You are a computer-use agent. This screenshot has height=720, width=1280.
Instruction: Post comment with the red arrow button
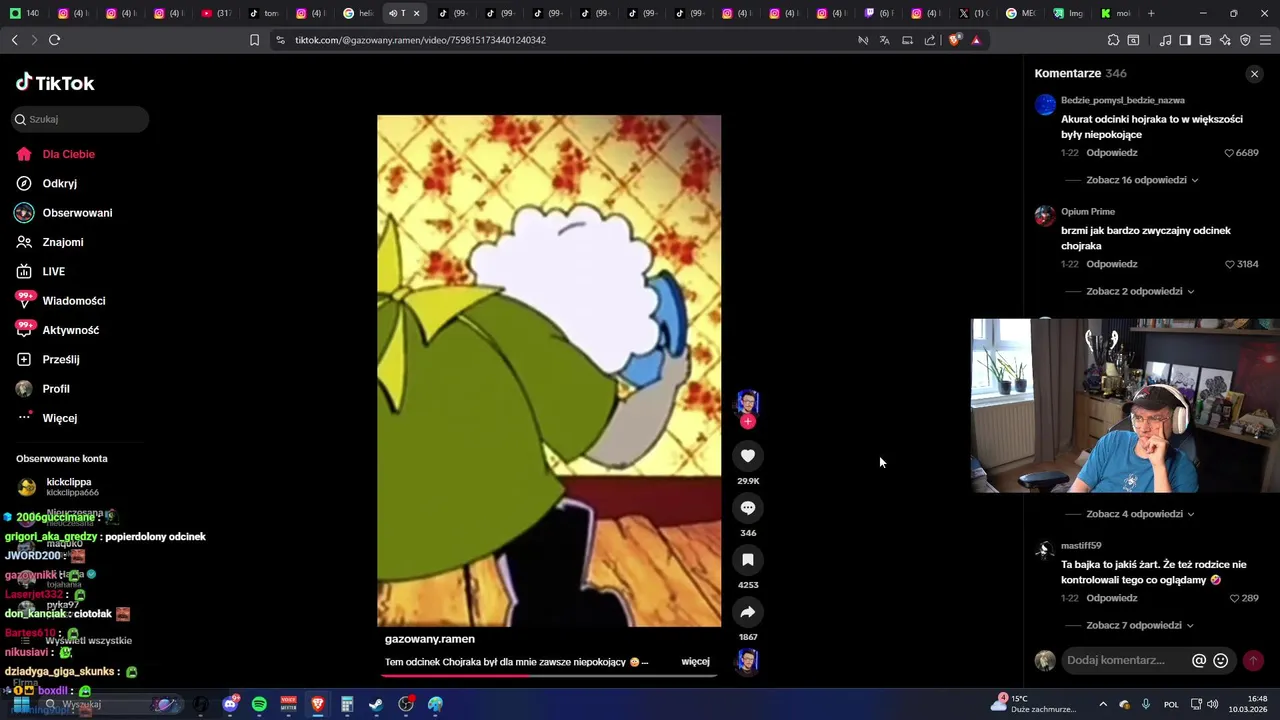pos(1253,660)
